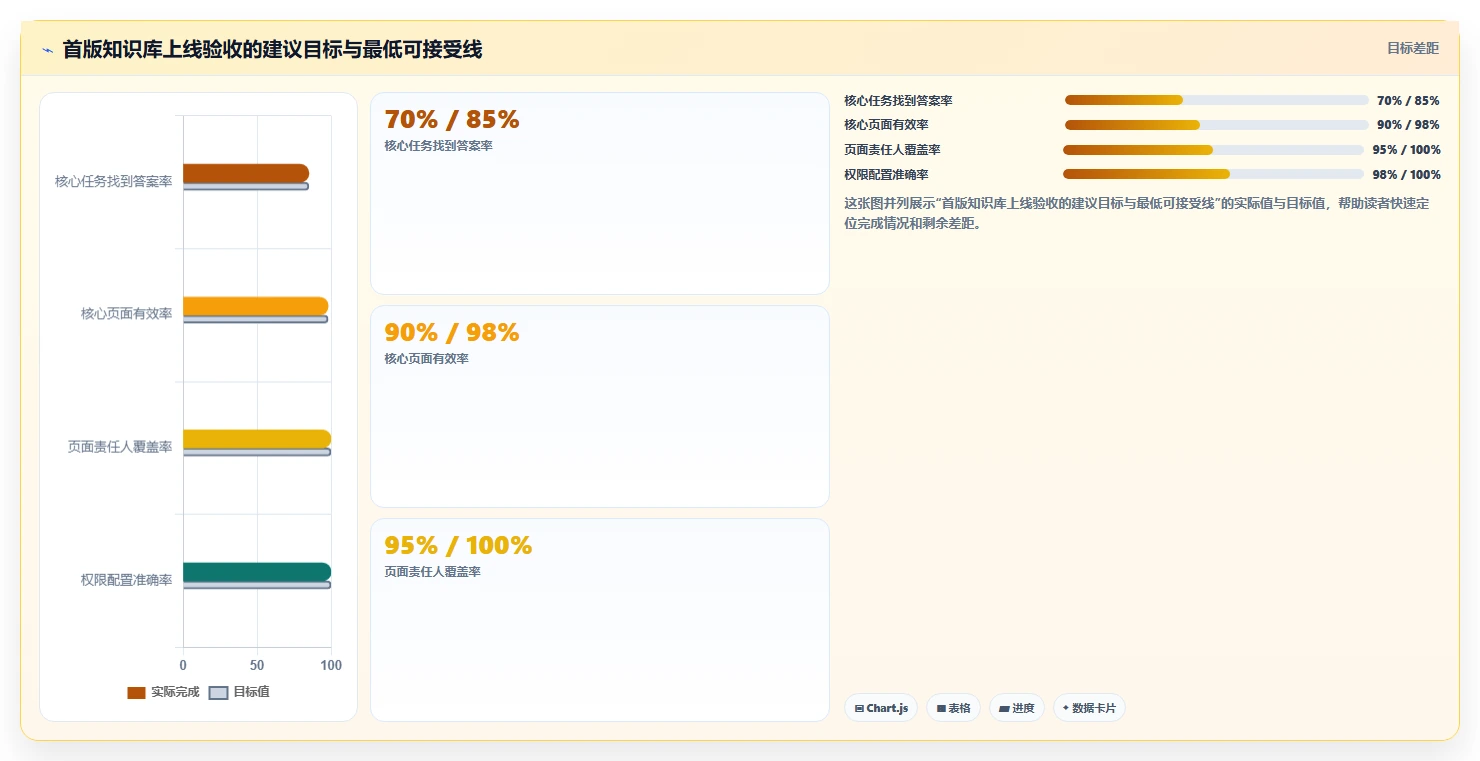
Task: Click the 表格 tag pill
Action: [953, 708]
